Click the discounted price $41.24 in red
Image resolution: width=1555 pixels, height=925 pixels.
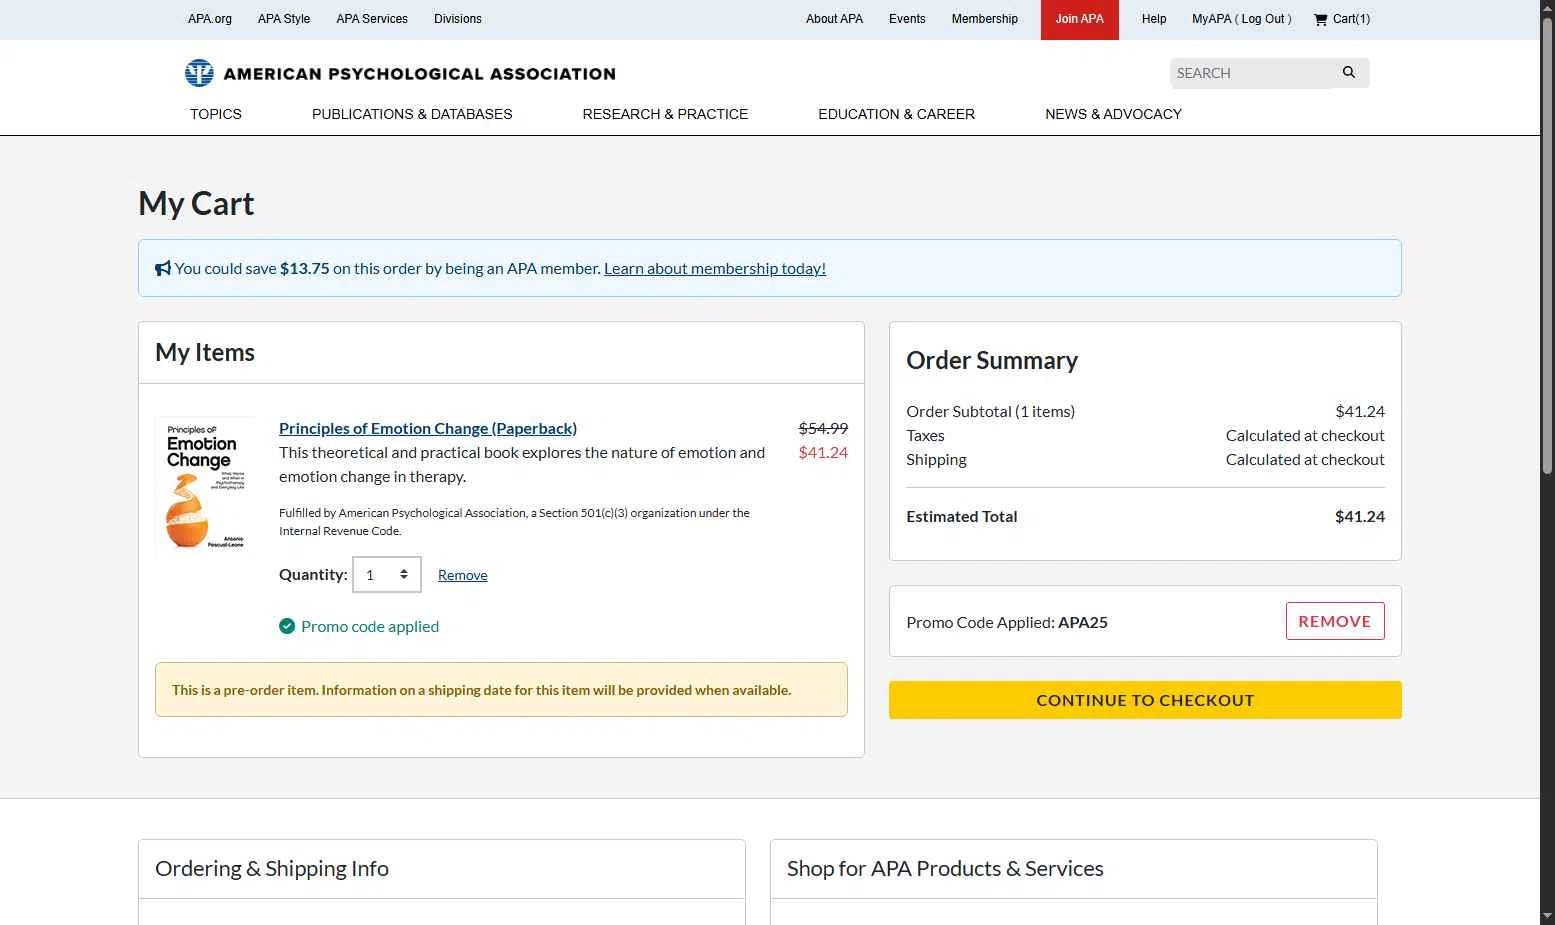click(x=823, y=452)
